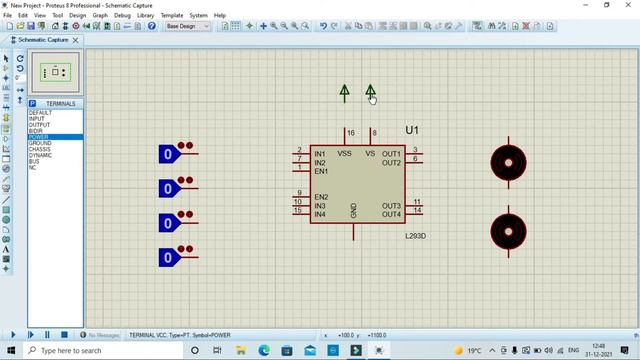
Task: Flip object vertically with Y-mirror
Action: point(20,100)
